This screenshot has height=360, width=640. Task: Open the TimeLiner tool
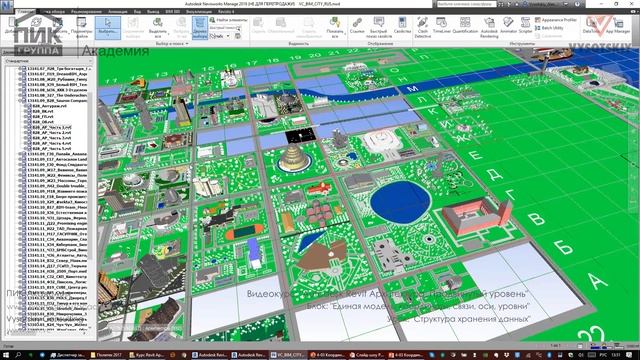pyautogui.click(x=441, y=25)
